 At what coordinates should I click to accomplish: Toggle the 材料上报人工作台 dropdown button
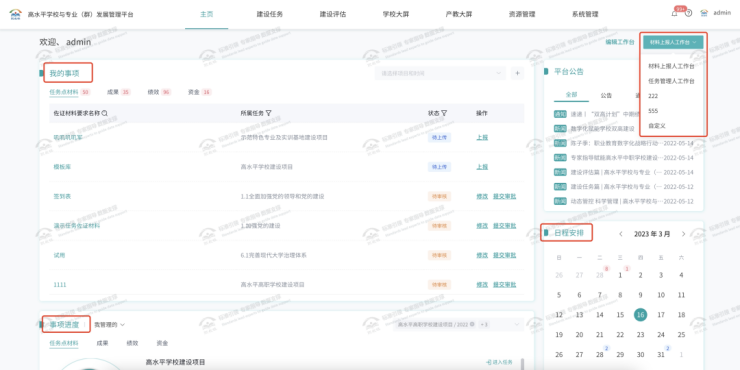[673, 42]
